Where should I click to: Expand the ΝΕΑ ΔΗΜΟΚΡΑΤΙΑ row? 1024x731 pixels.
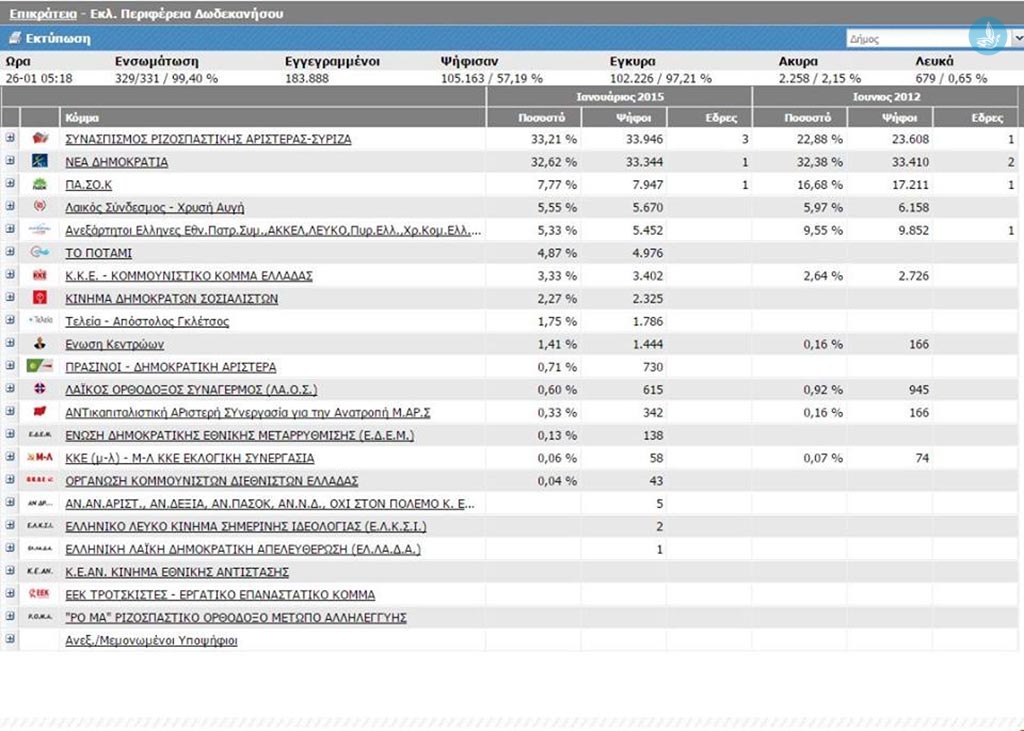10,162
